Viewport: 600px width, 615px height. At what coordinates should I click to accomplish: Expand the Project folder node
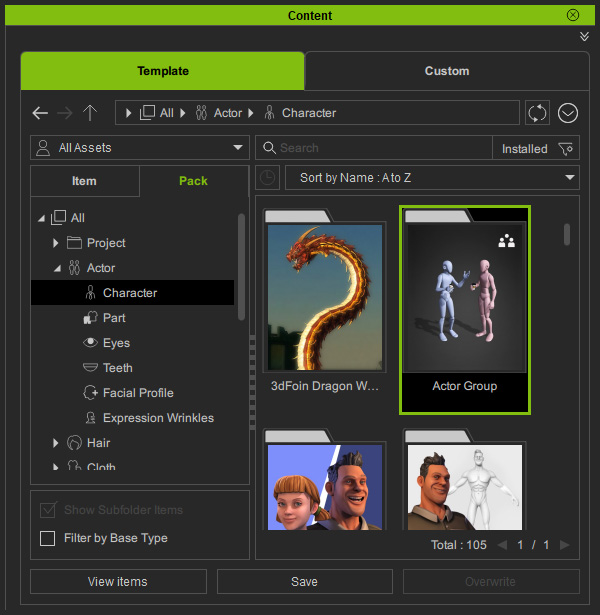[x=56, y=243]
